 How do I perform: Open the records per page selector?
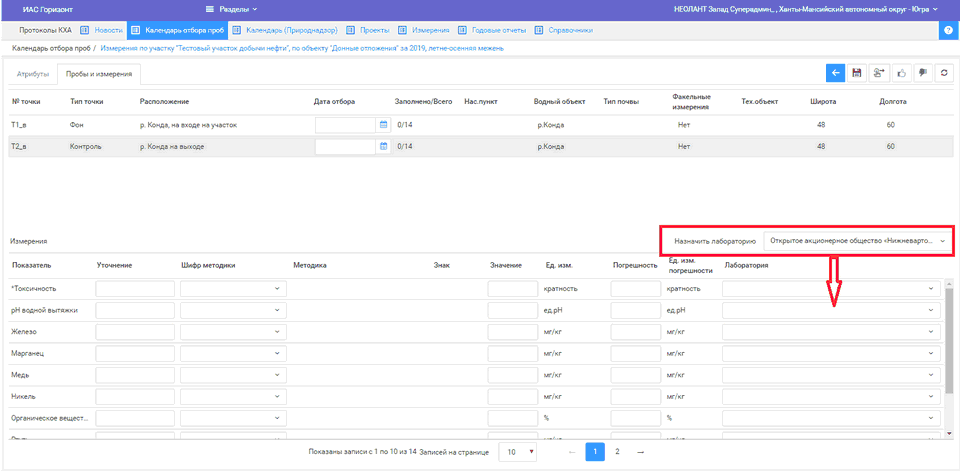click(518, 452)
